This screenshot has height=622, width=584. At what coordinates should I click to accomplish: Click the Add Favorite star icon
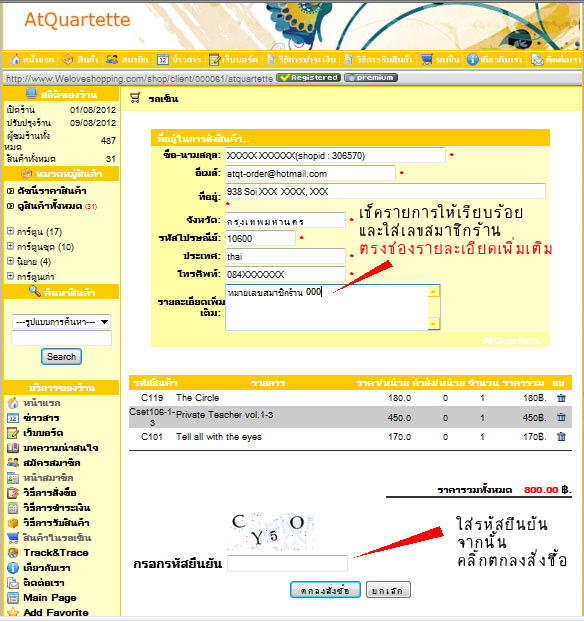13,612
